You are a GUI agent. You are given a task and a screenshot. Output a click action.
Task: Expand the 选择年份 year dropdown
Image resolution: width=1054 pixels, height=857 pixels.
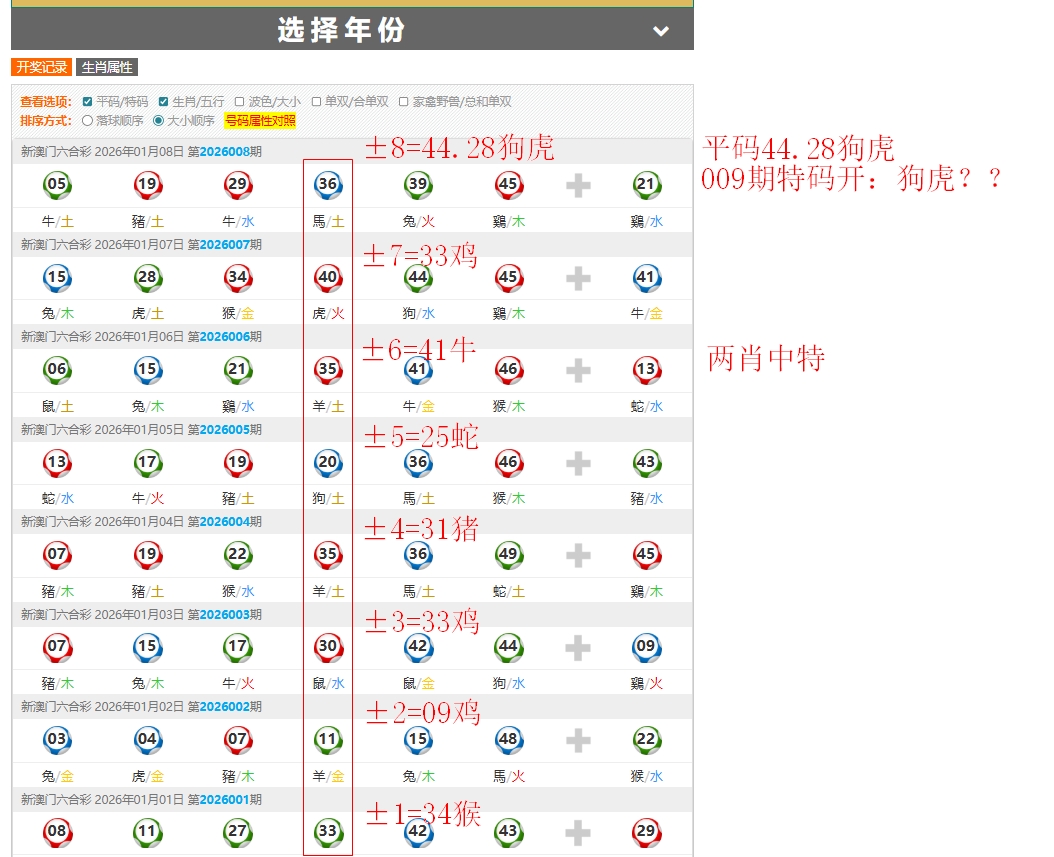(x=342, y=30)
